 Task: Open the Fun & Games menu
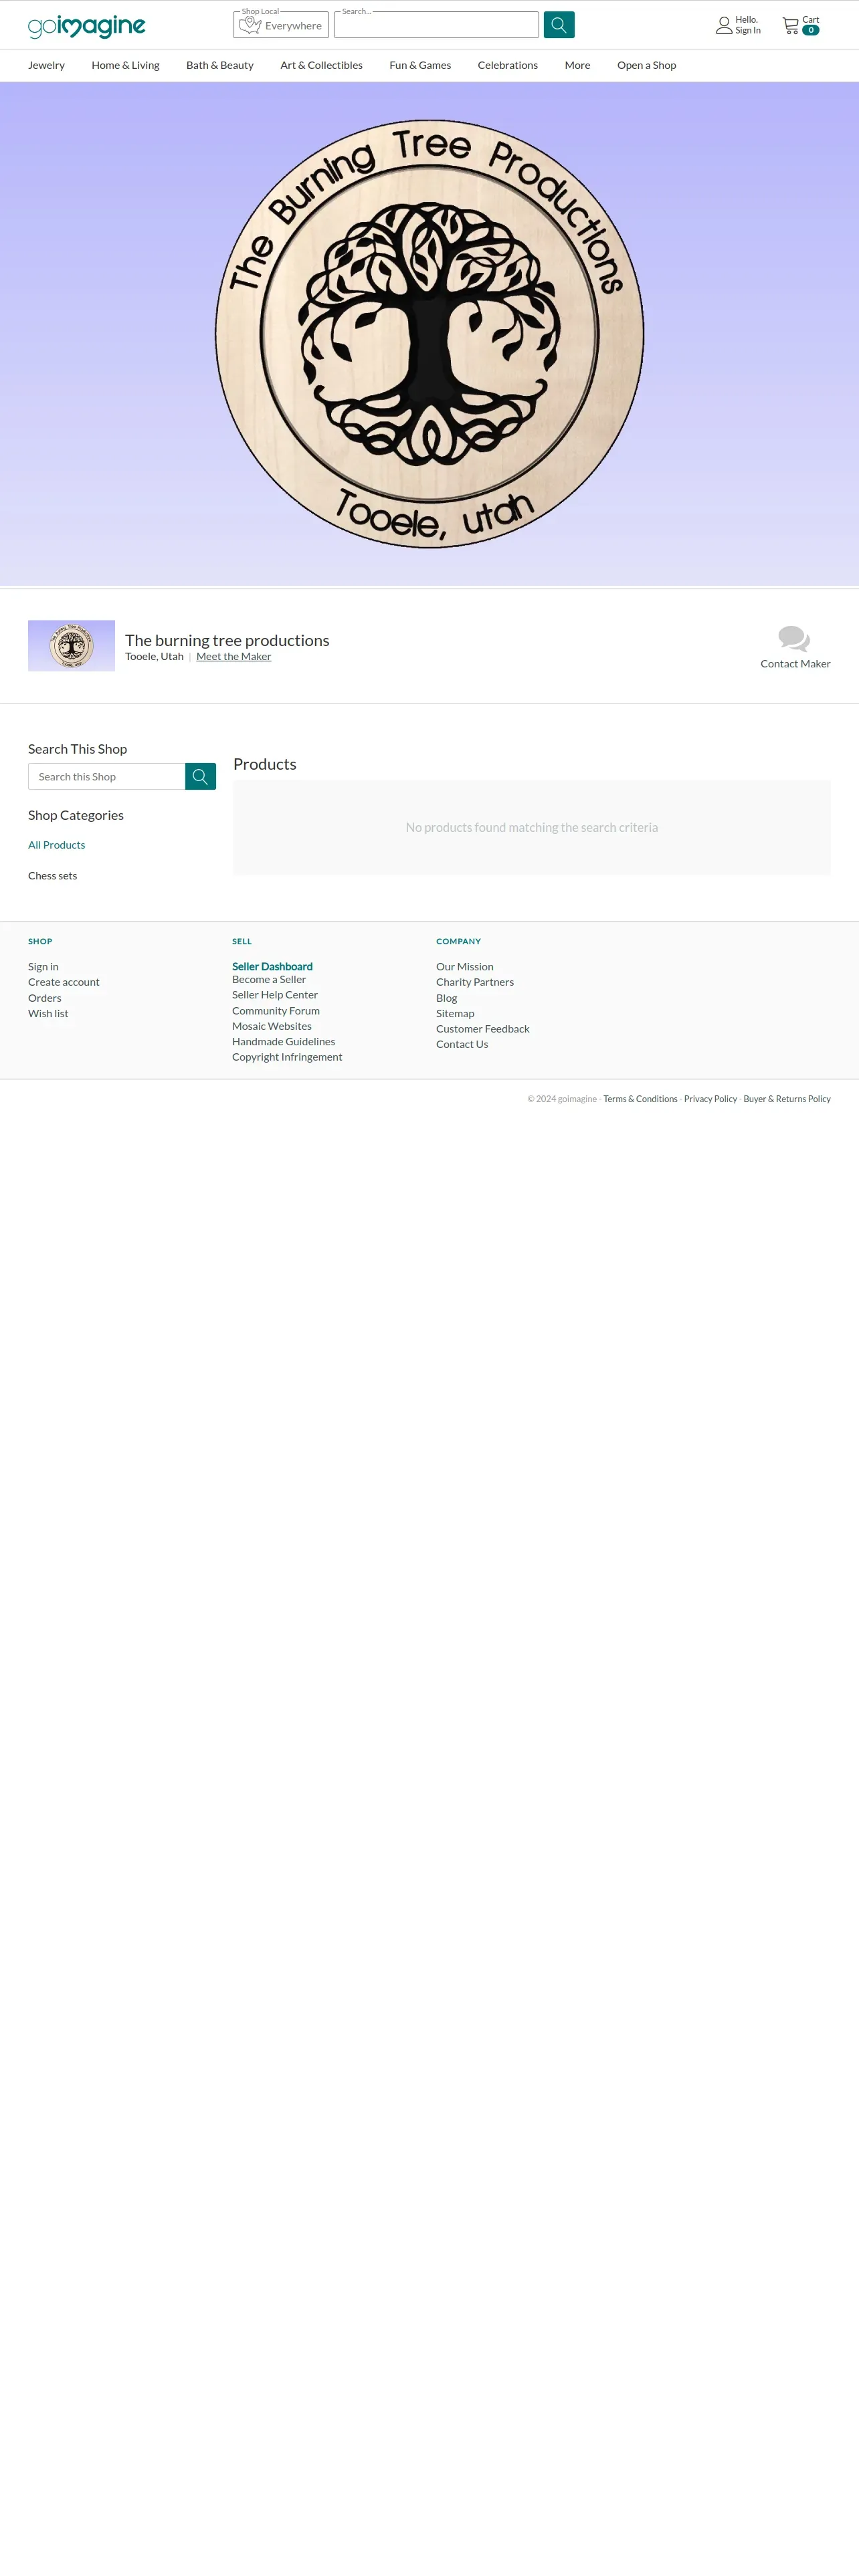tap(420, 65)
